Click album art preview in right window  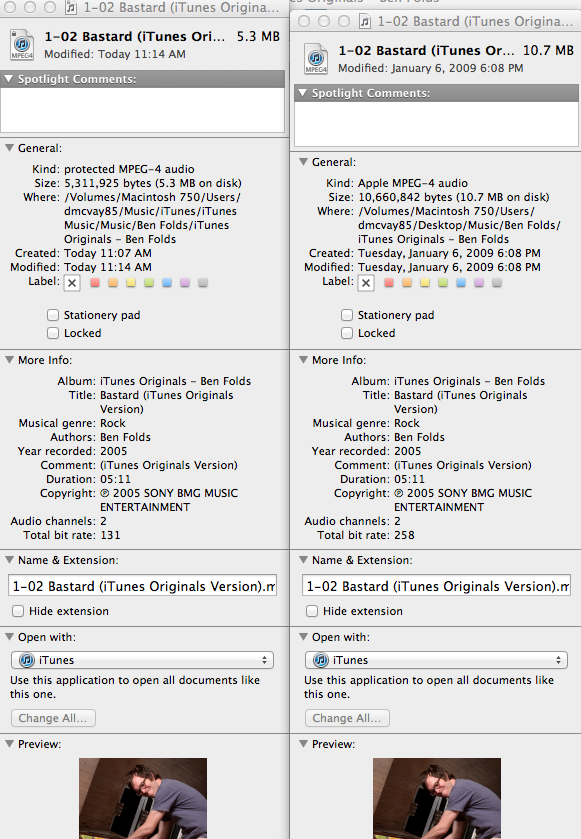coord(437,798)
